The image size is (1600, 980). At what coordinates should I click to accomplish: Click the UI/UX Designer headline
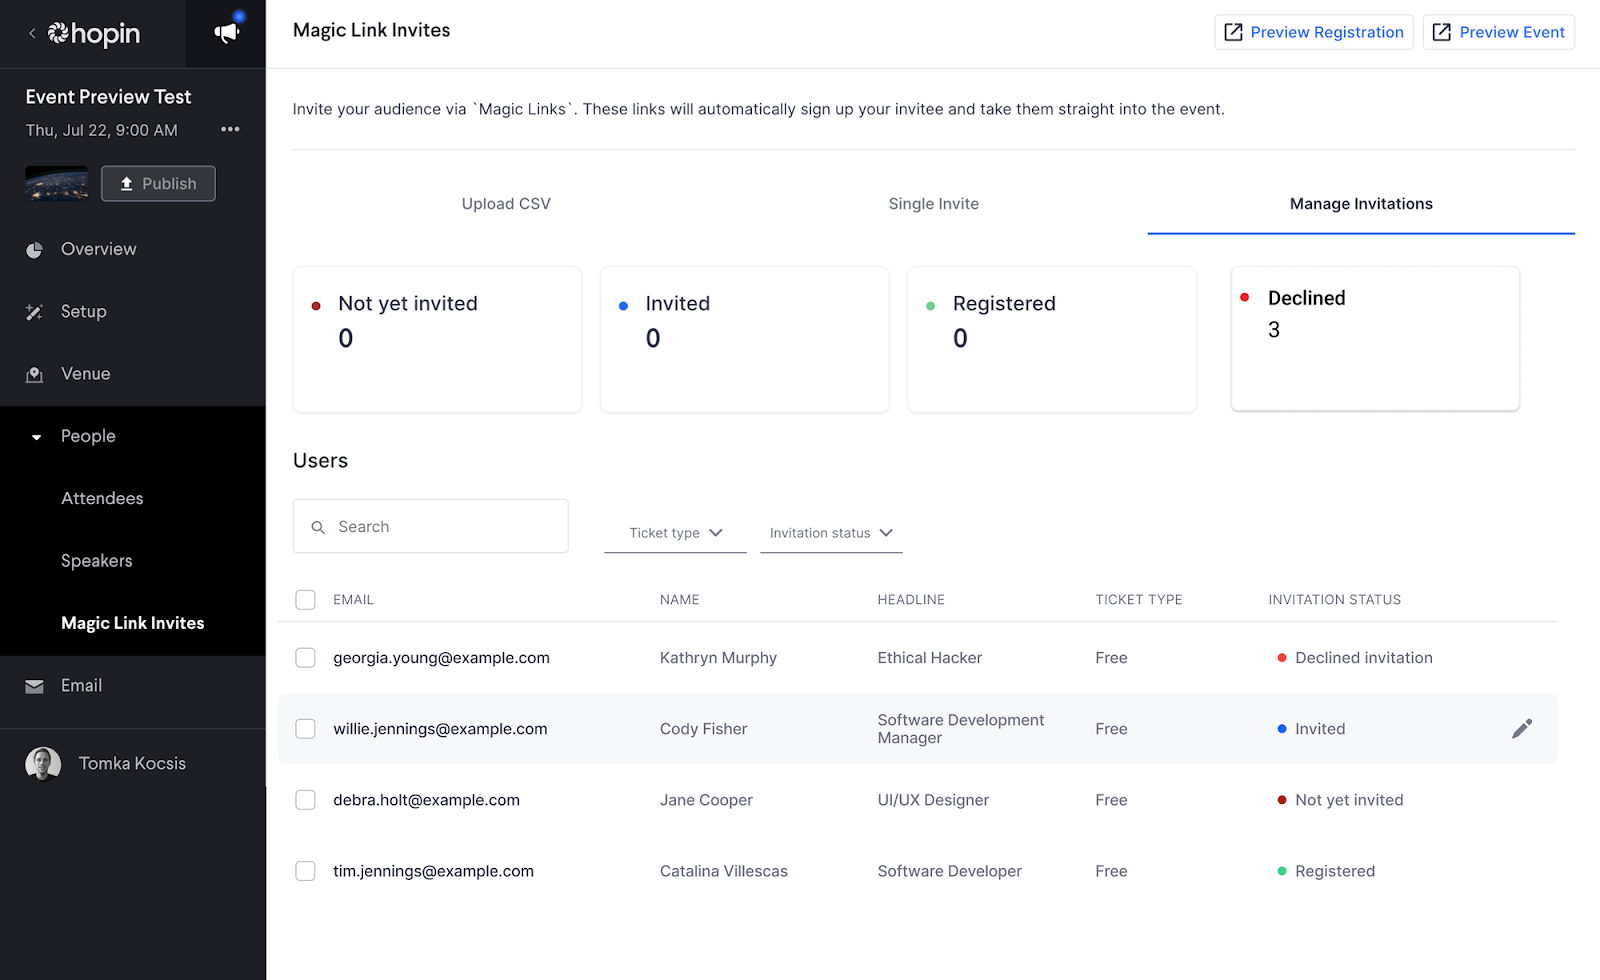[x=933, y=800]
